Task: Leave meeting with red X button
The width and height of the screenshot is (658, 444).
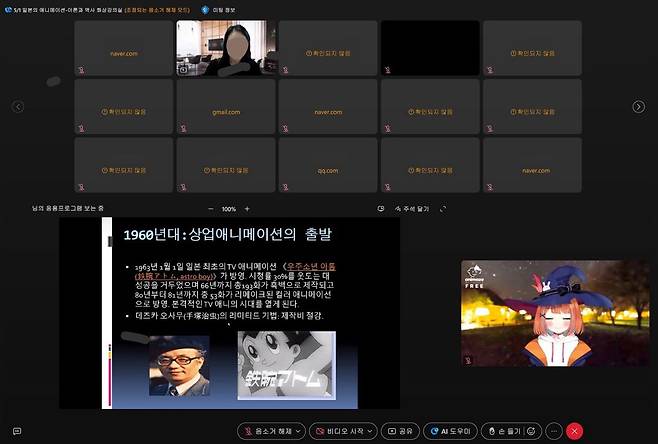Action: [x=574, y=431]
